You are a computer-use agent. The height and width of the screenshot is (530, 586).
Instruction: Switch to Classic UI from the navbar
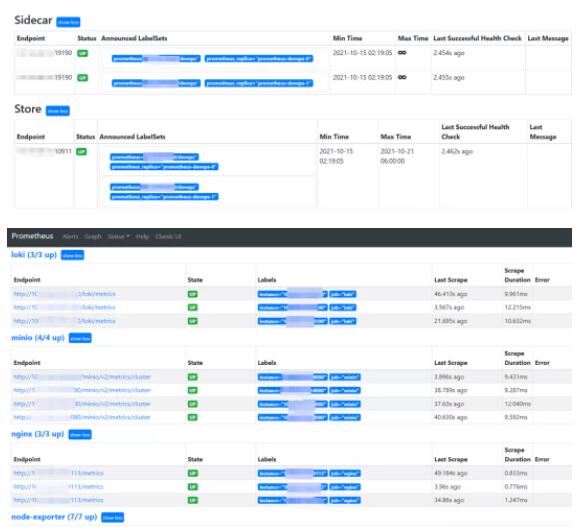[168, 237]
